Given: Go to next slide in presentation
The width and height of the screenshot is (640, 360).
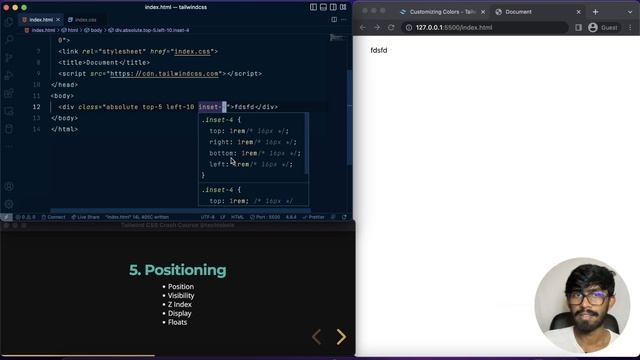Looking at the screenshot, I should (x=341, y=337).
